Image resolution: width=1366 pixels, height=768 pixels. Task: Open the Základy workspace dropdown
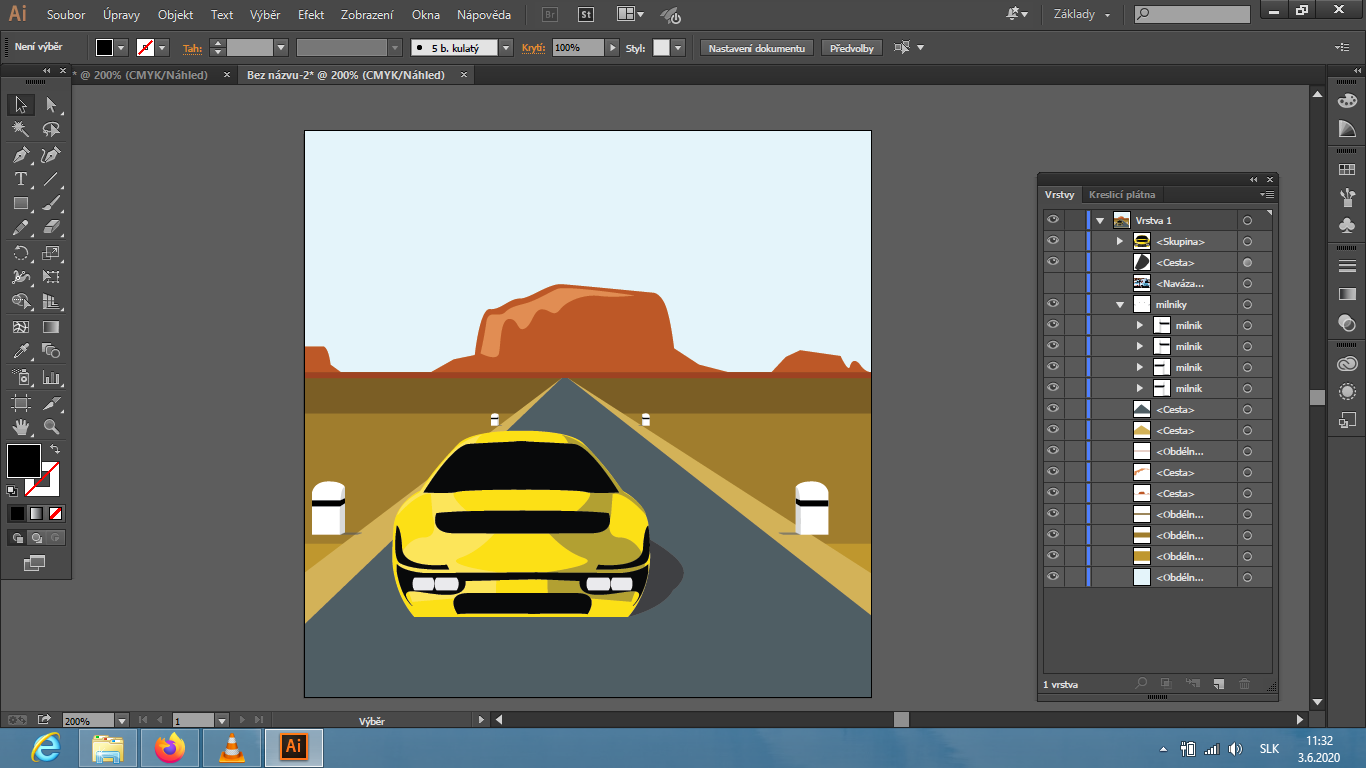click(x=1081, y=15)
